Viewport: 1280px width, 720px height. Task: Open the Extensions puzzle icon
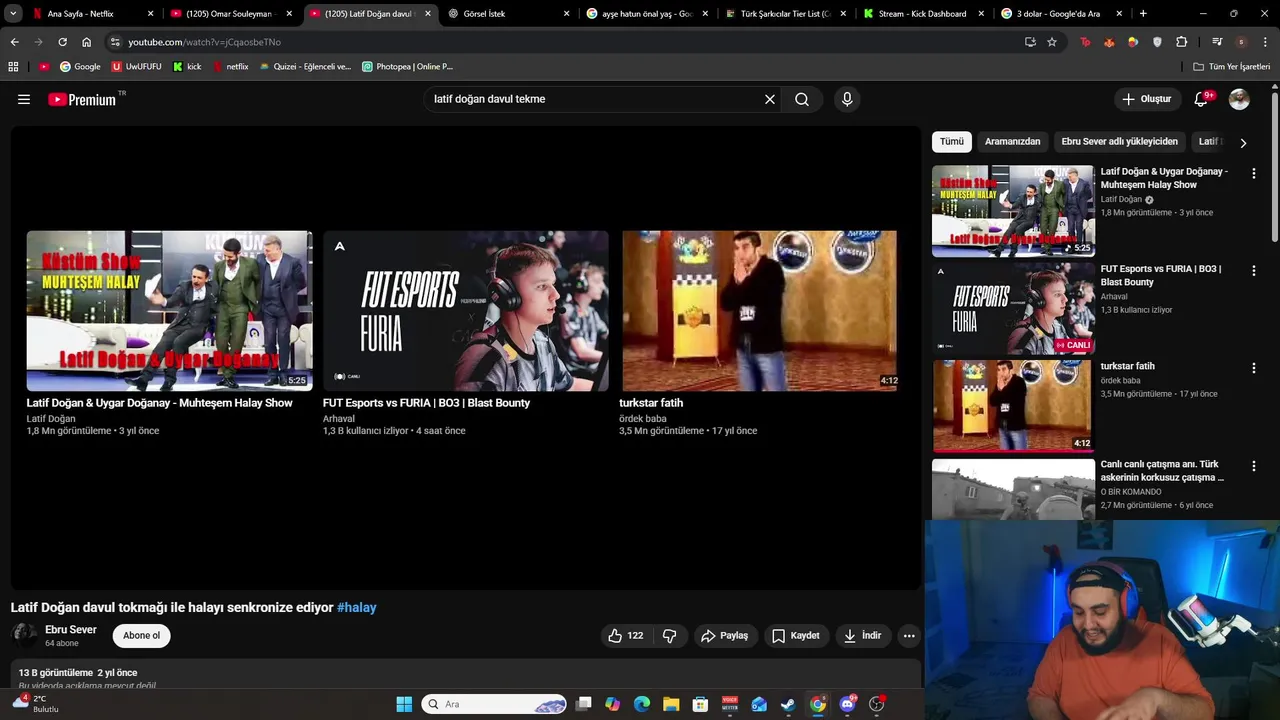(x=1182, y=42)
